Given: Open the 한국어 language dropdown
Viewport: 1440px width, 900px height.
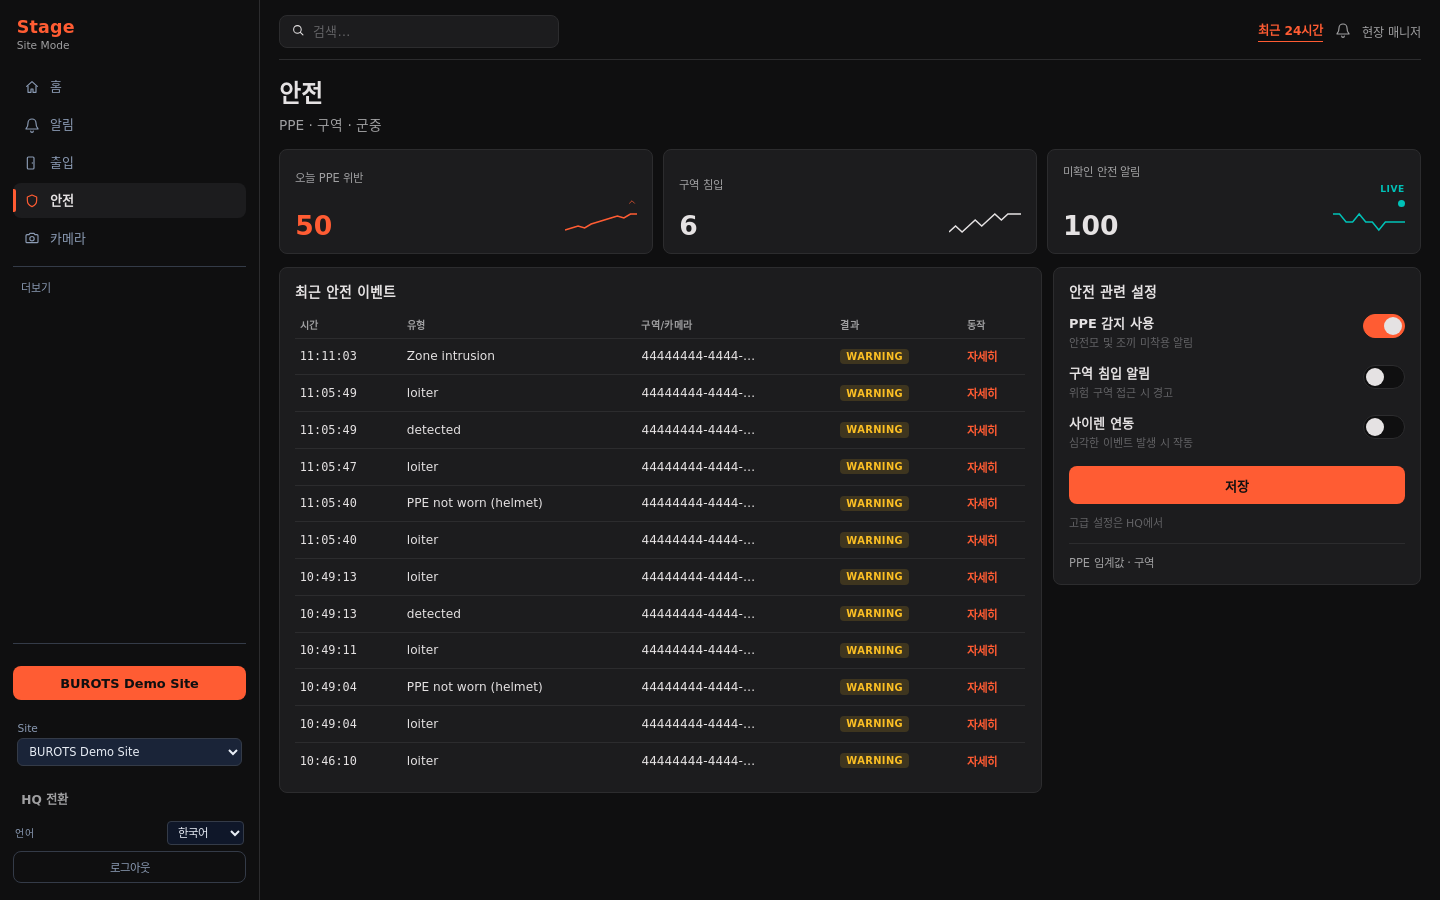Looking at the screenshot, I should point(205,833).
